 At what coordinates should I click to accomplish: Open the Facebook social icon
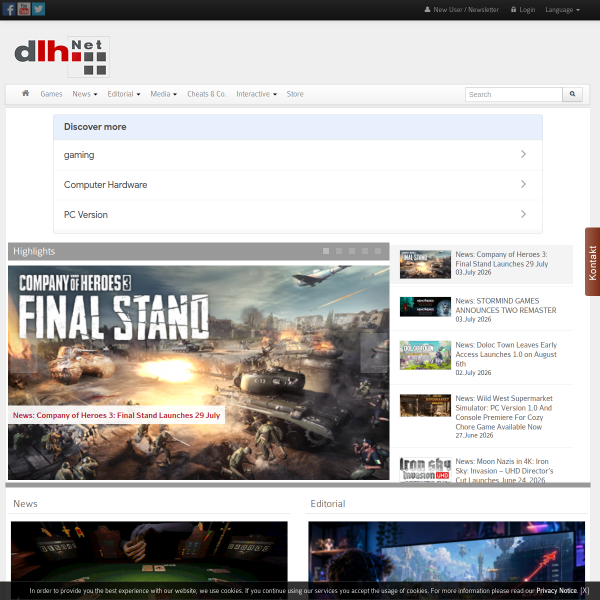(x=9, y=9)
